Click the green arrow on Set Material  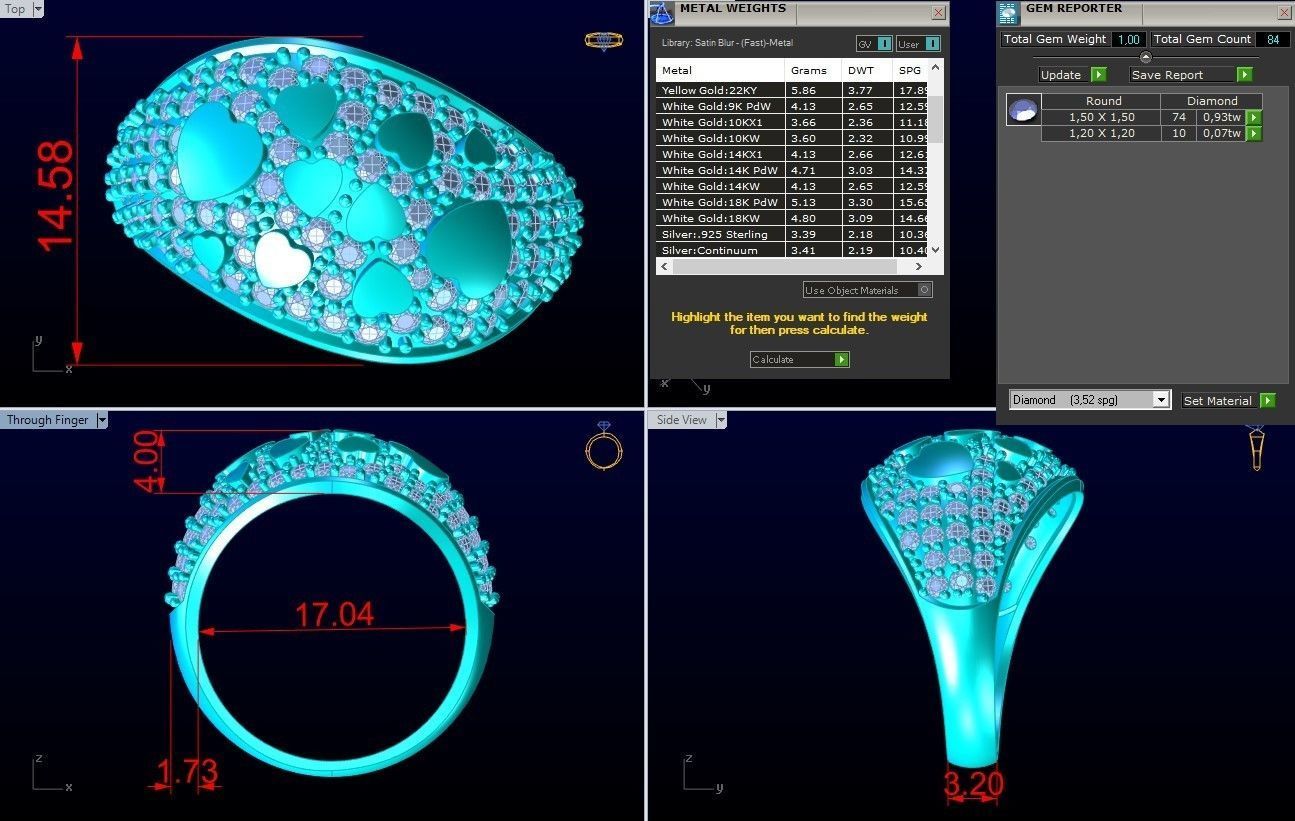tap(1267, 400)
